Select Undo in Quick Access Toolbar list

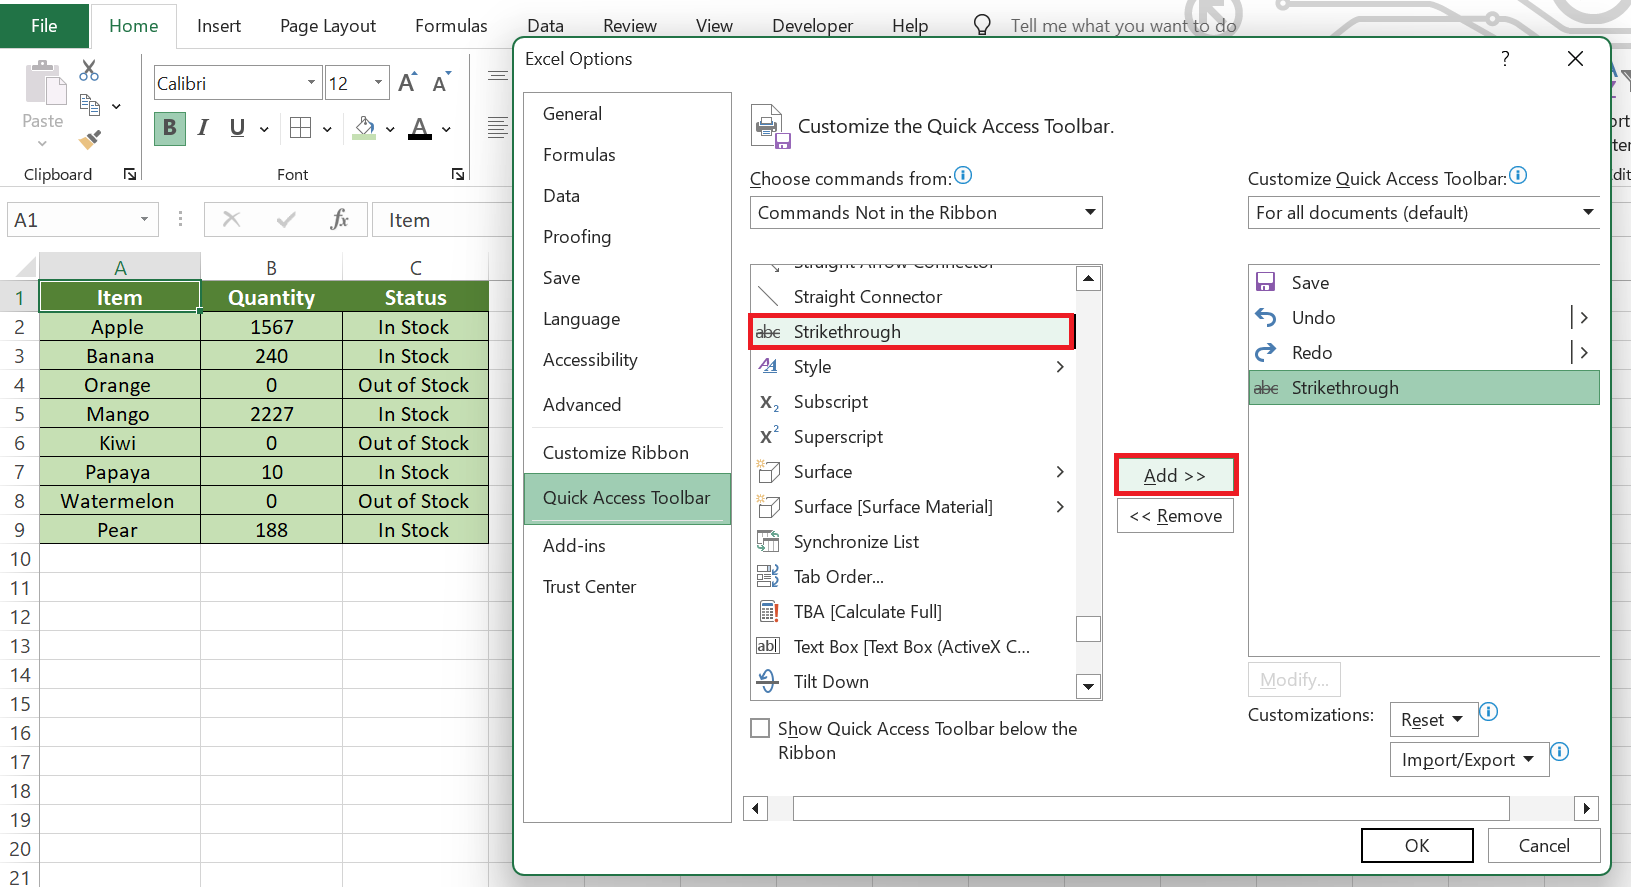1424,318
